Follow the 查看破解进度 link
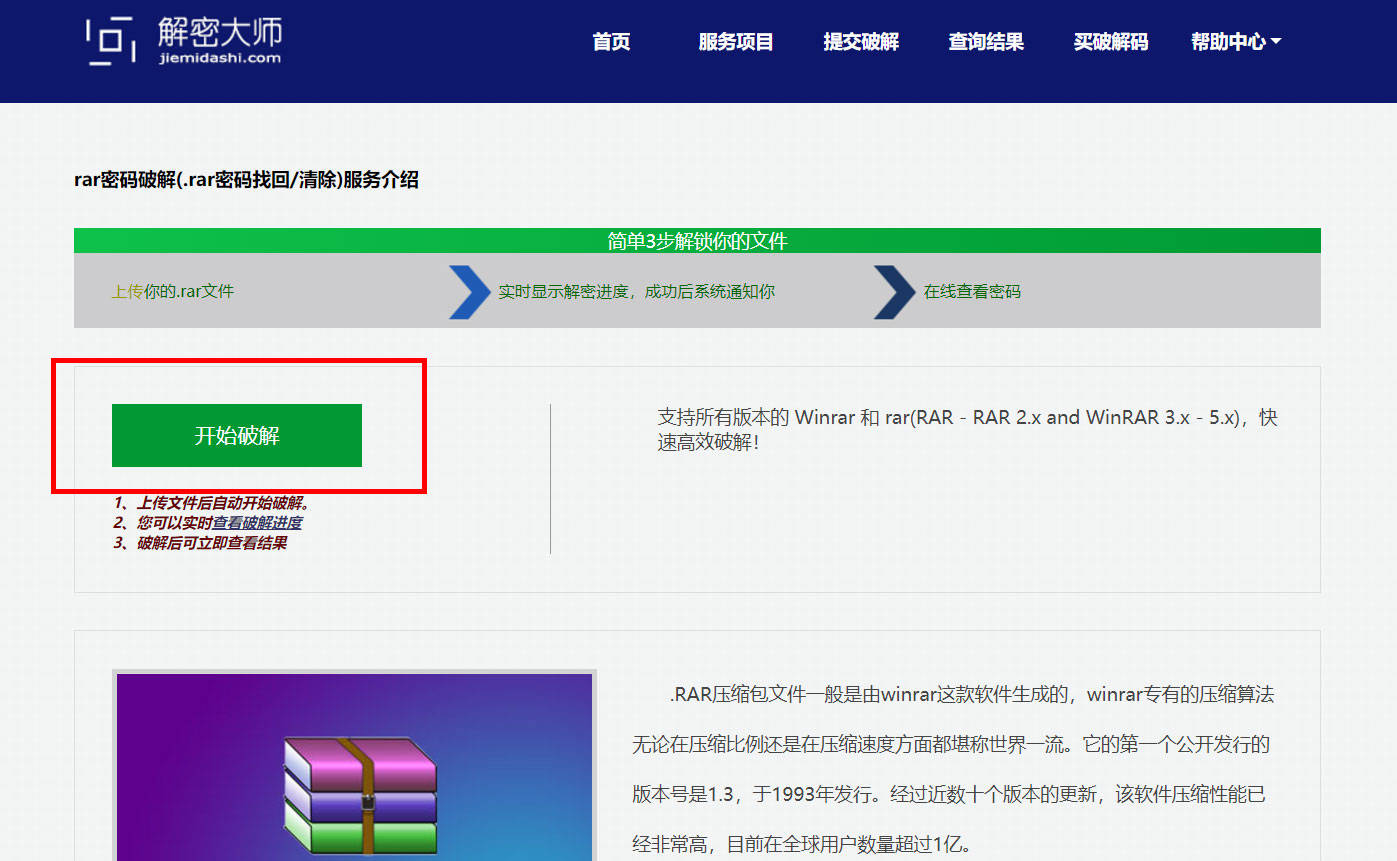This screenshot has height=861, width=1397. click(x=256, y=523)
